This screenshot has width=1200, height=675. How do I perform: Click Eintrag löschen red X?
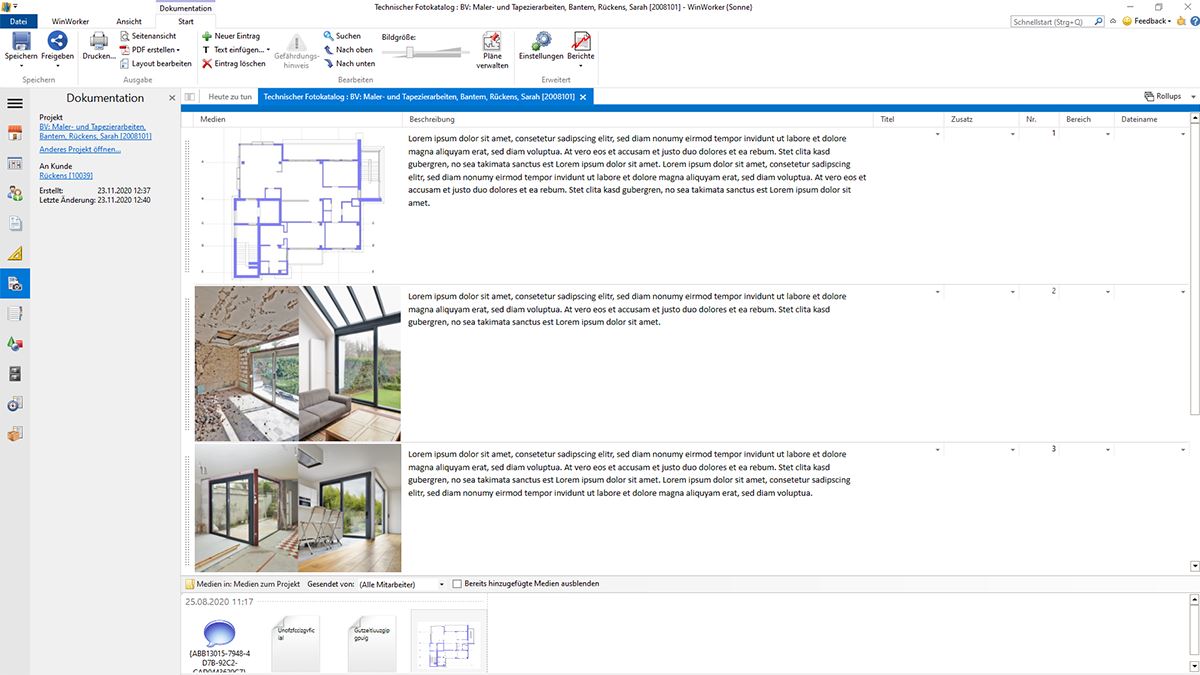(x=234, y=63)
